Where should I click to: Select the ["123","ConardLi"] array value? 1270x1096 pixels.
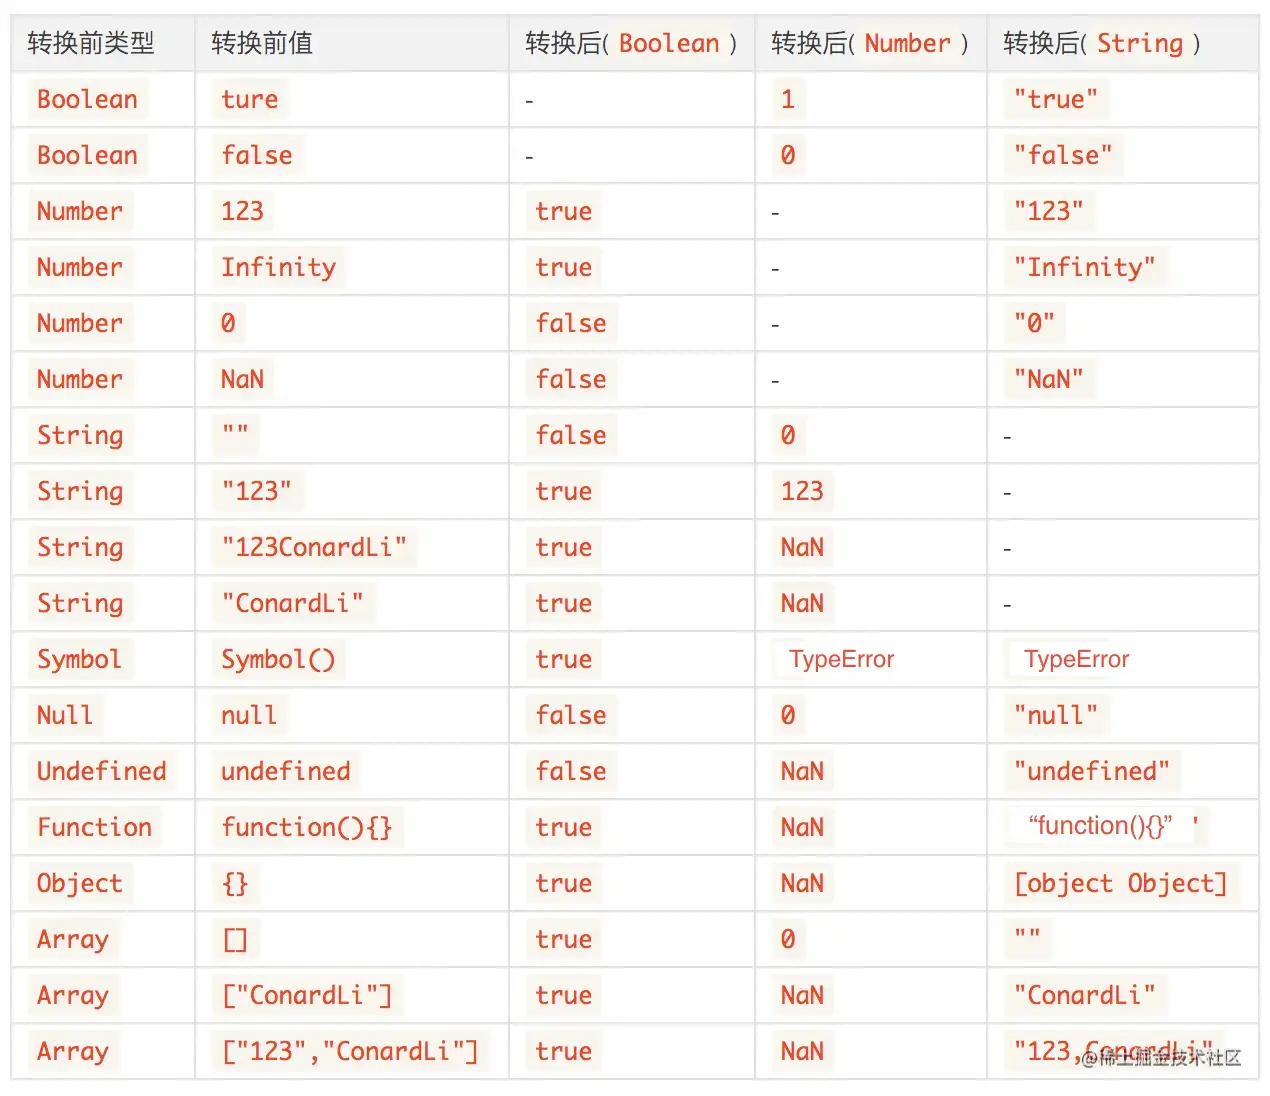pyautogui.click(x=350, y=1051)
